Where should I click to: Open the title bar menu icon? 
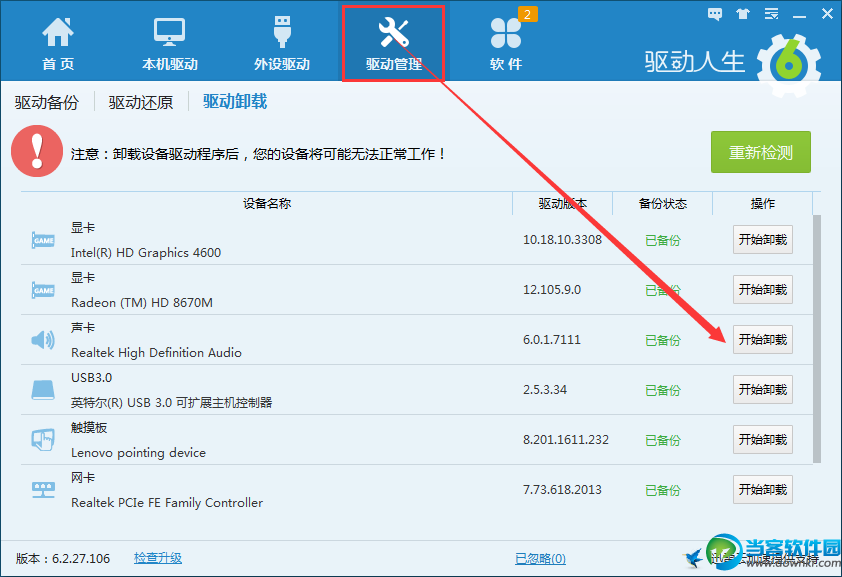[x=772, y=14]
